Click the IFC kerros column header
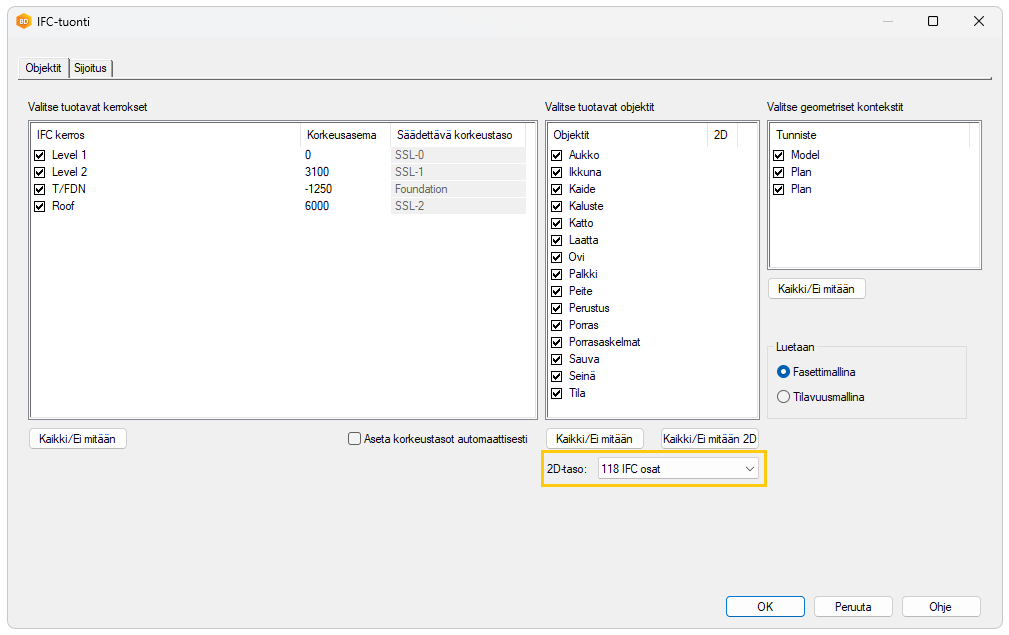This screenshot has width=1009, height=635. tap(165, 135)
